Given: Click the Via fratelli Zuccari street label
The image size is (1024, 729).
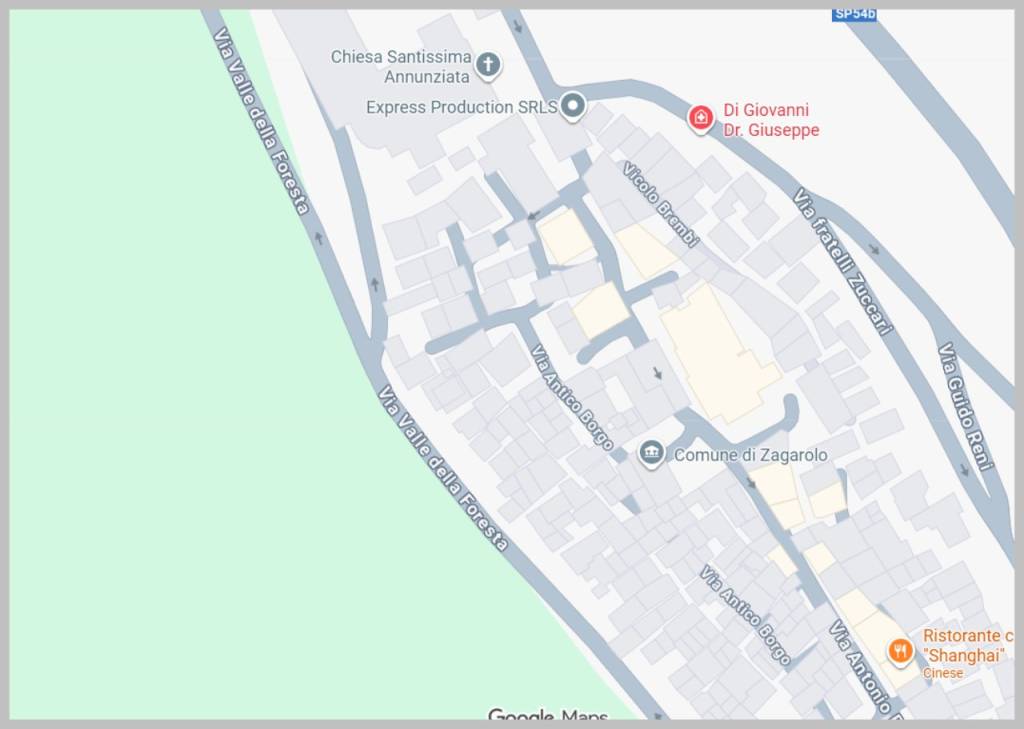Looking at the screenshot, I should [843, 261].
